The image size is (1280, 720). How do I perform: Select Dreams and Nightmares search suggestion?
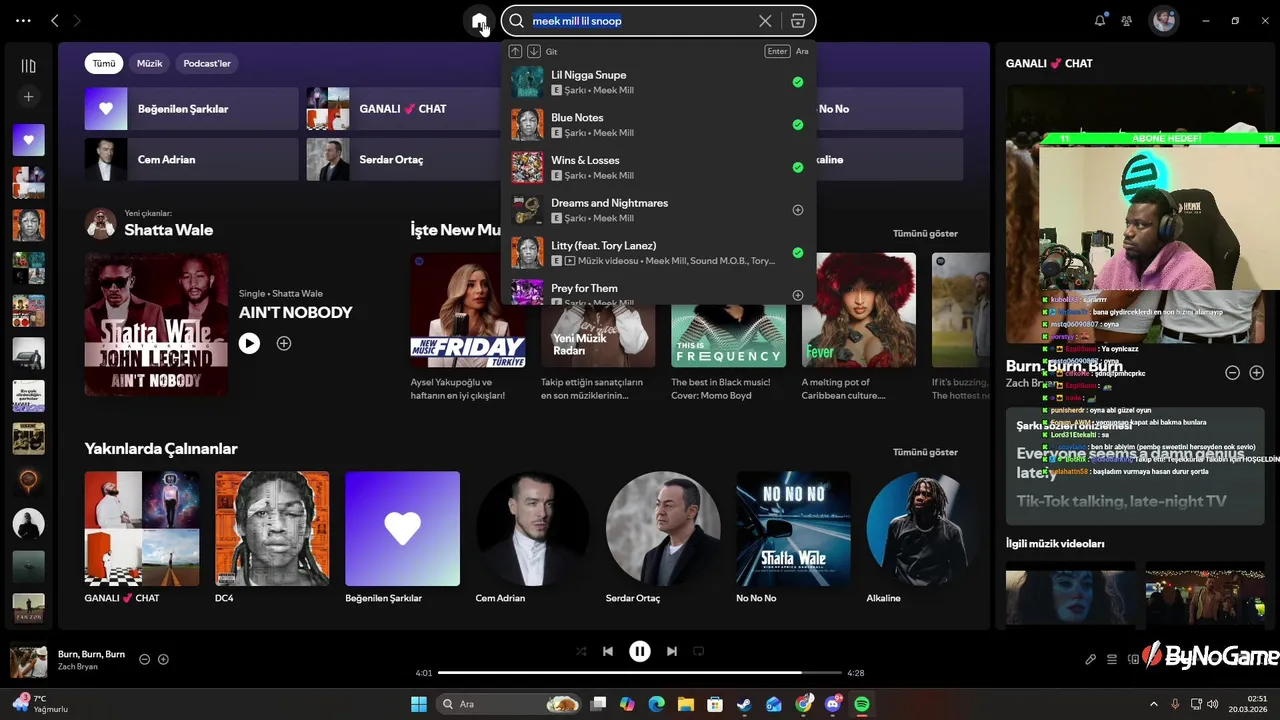click(x=659, y=210)
